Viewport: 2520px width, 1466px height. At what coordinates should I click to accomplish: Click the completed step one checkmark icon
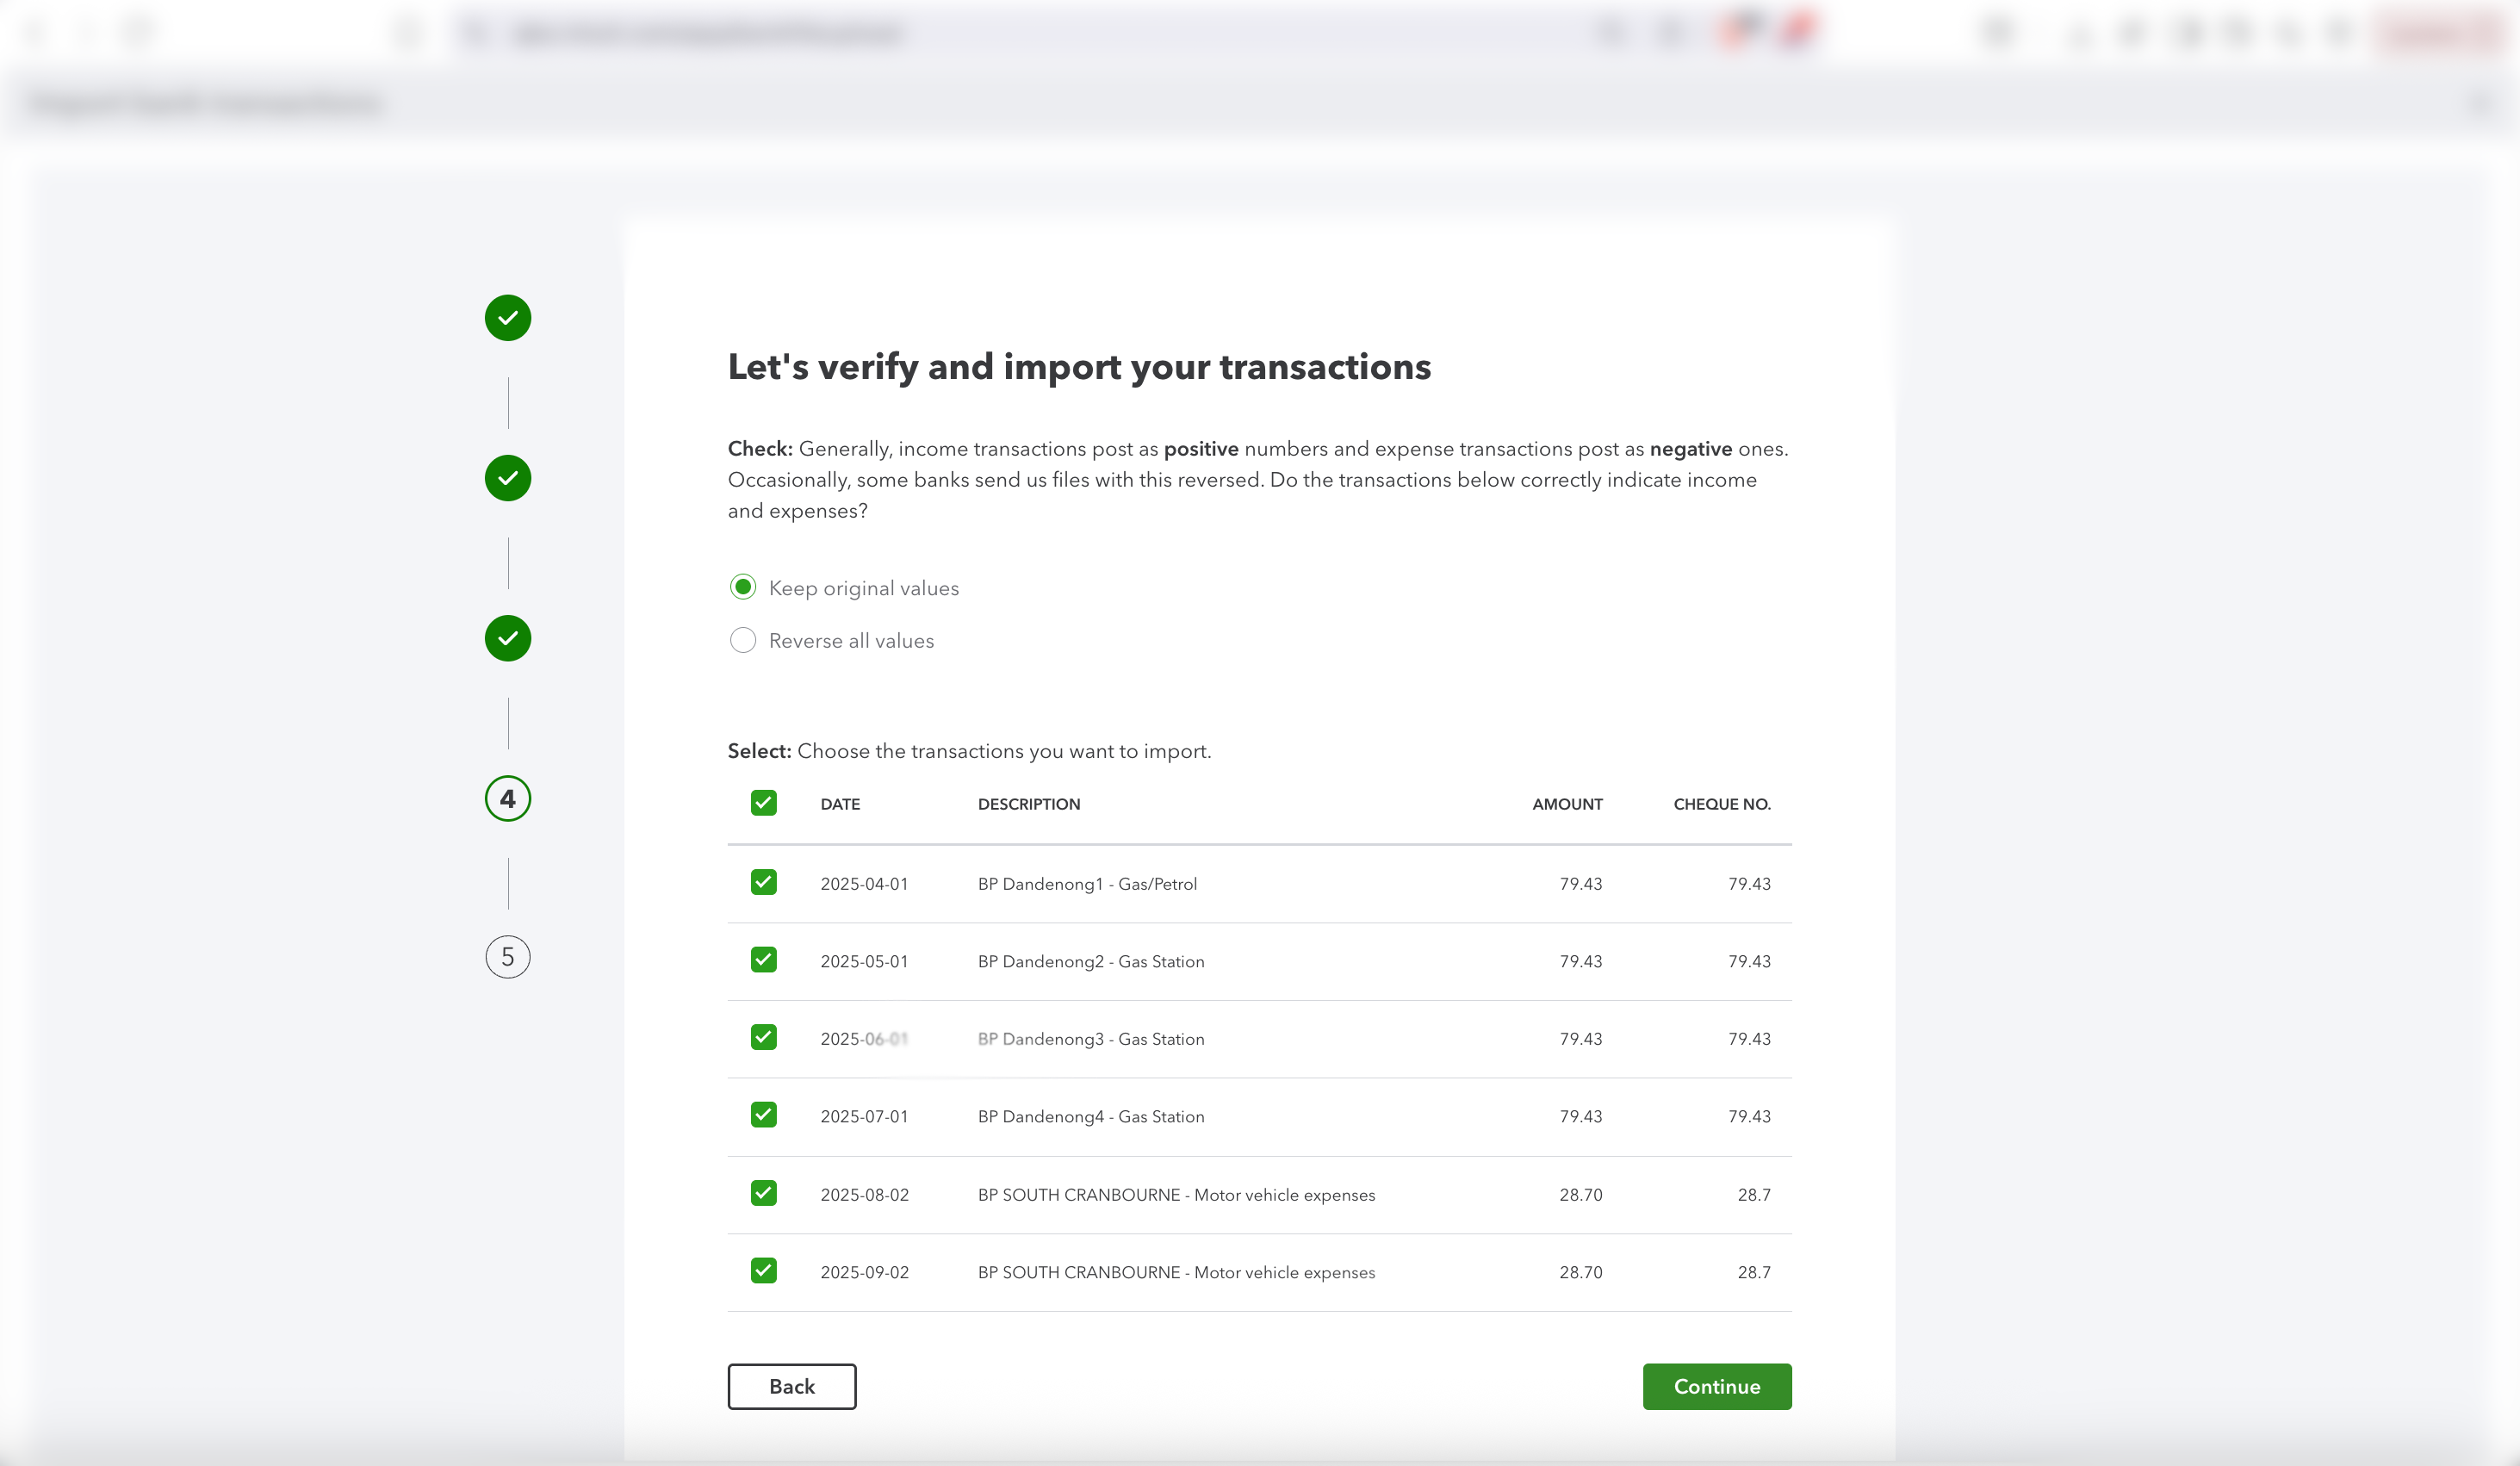pyautogui.click(x=508, y=318)
